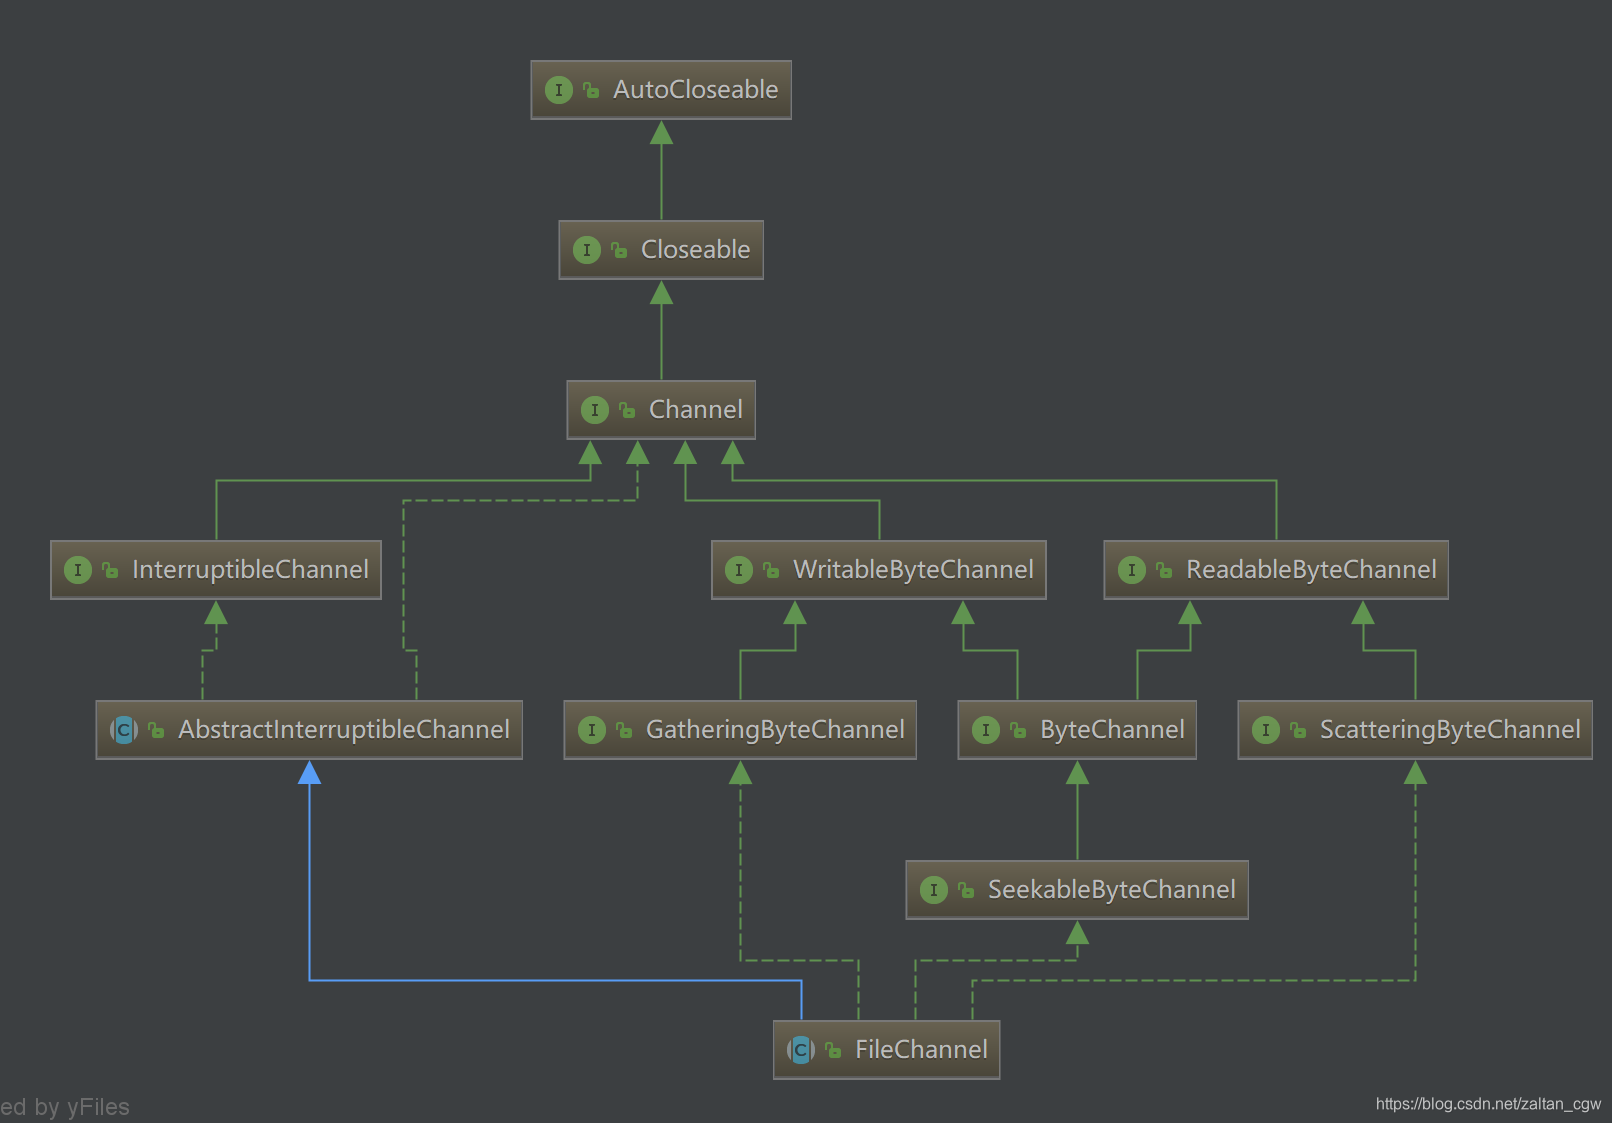The image size is (1612, 1123).
Task: Select the AutoCloseable node label
Action: [696, 90]
